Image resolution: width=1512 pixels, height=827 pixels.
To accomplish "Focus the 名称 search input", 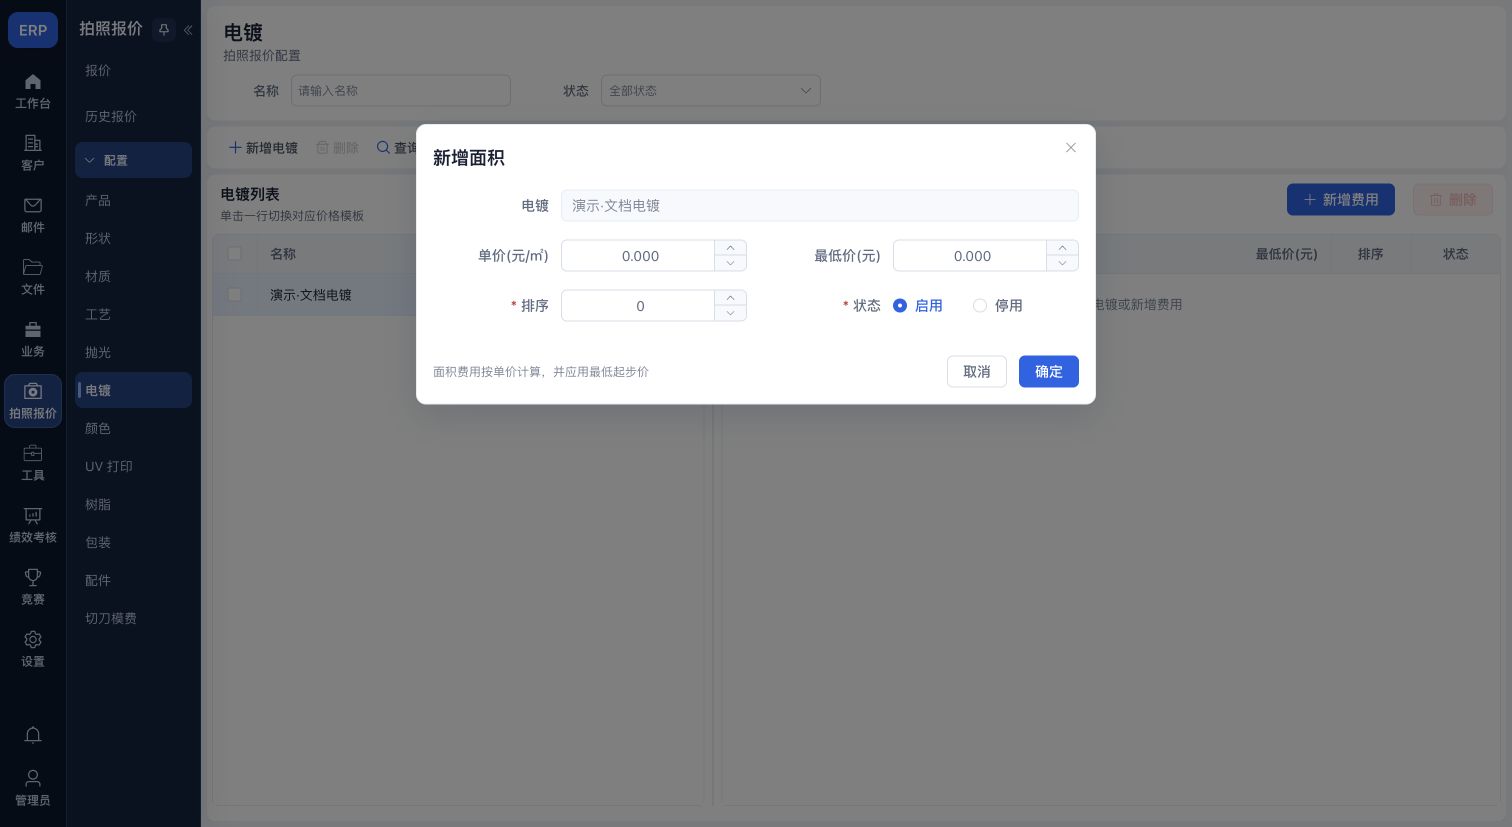I will point(401,91).
